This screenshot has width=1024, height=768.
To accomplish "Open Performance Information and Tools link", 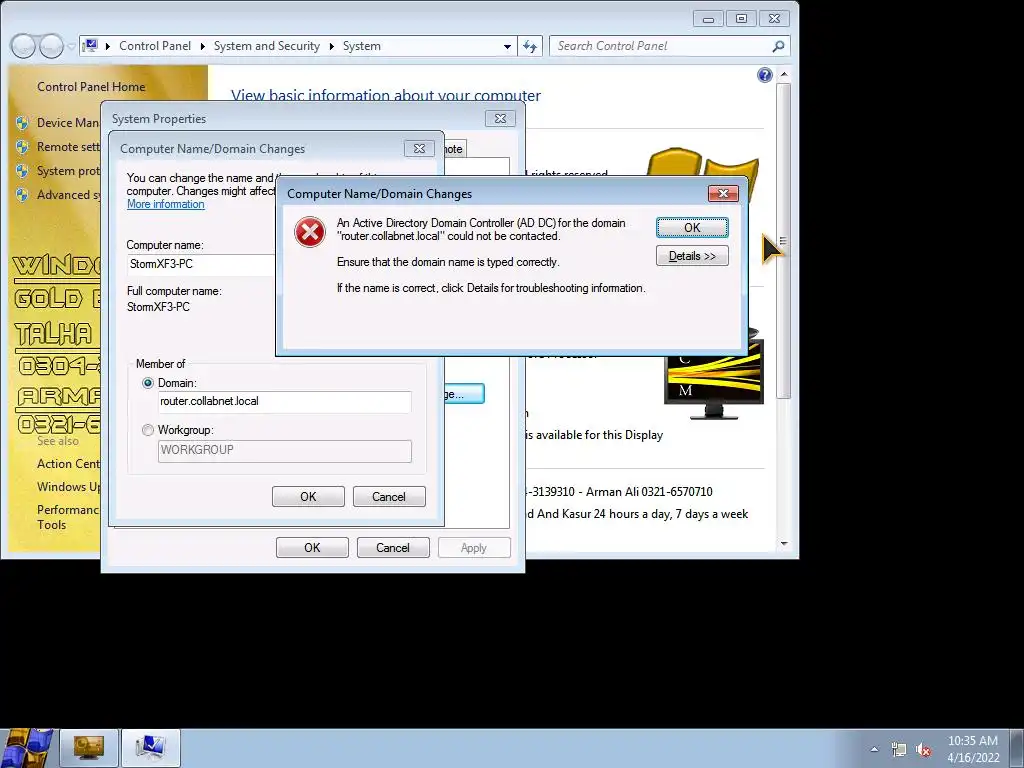I will point(68,517).
